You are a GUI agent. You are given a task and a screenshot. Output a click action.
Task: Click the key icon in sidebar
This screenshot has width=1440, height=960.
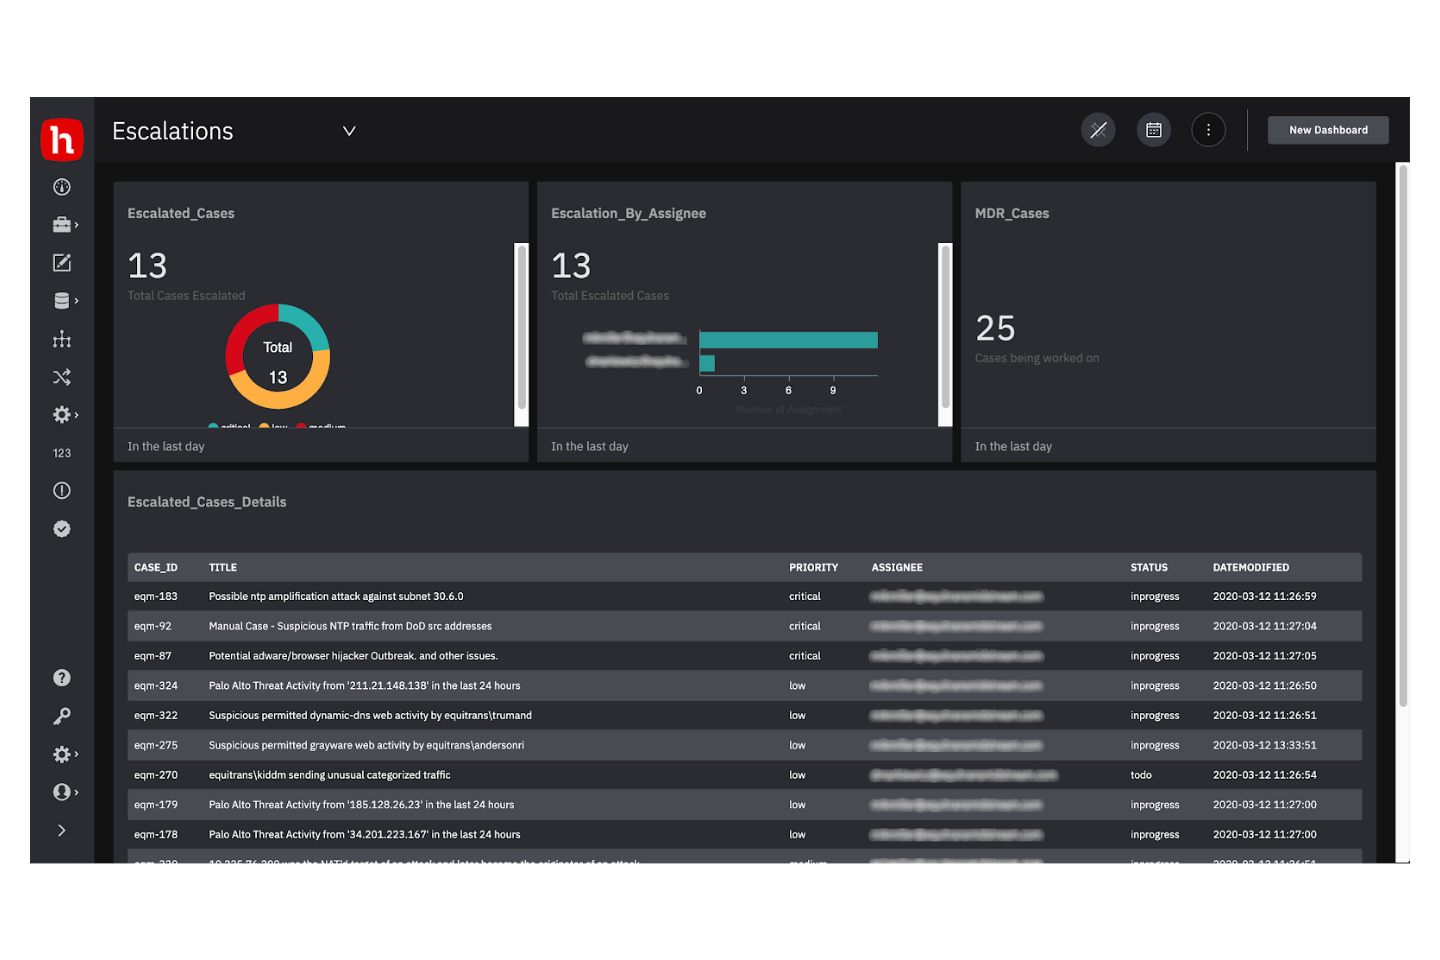tap(62, 716)
